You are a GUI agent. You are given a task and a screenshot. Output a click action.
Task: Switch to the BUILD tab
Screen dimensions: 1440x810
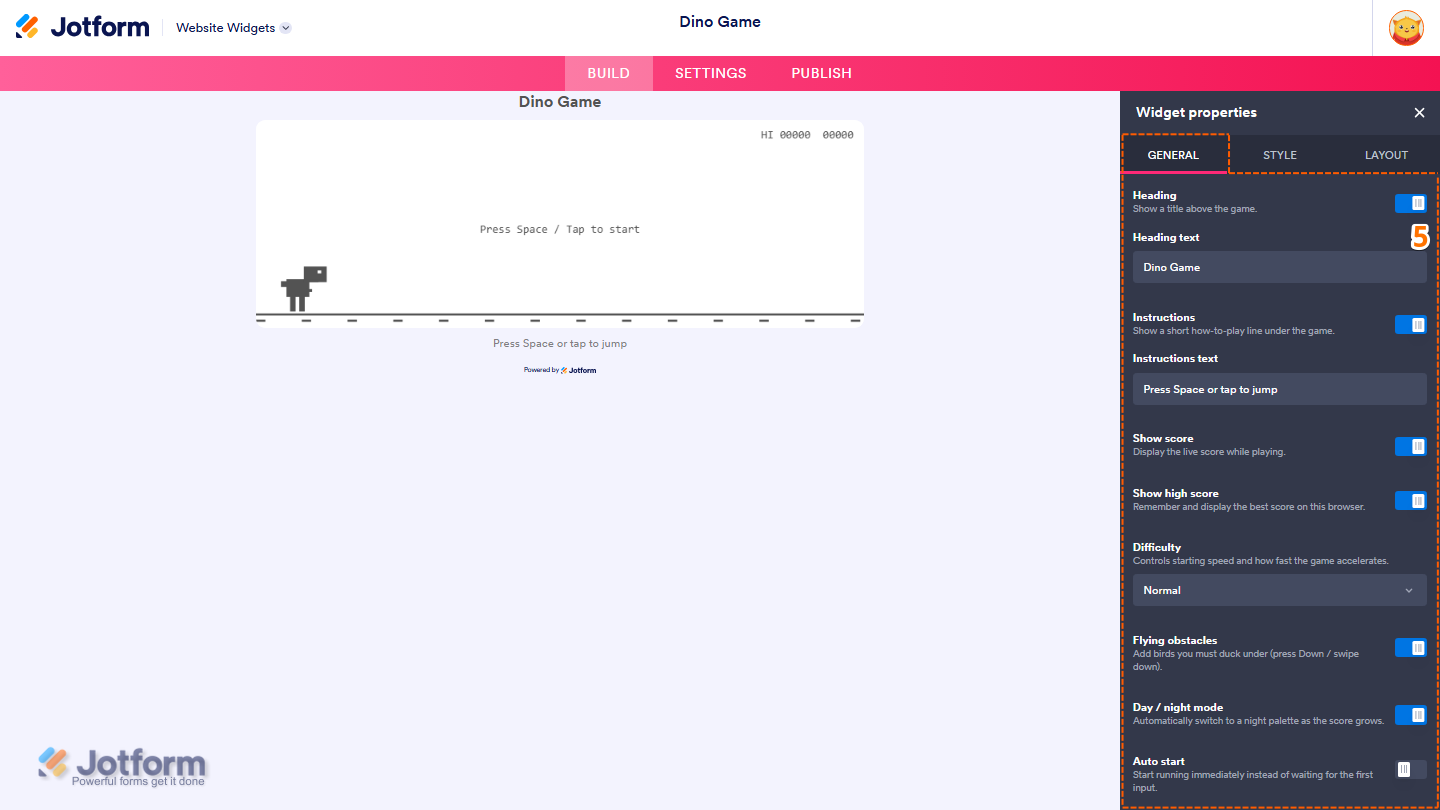coord(609,73)
